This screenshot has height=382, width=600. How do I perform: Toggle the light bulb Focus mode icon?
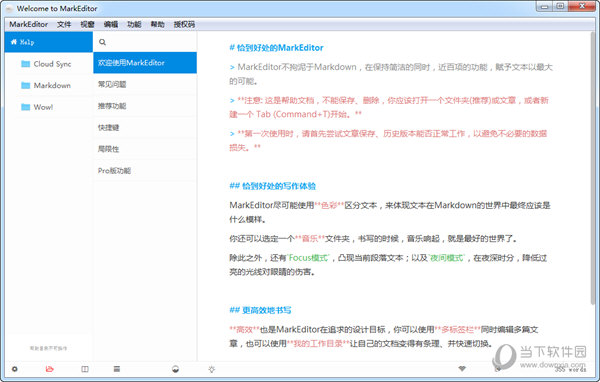(x=212, y=369)
